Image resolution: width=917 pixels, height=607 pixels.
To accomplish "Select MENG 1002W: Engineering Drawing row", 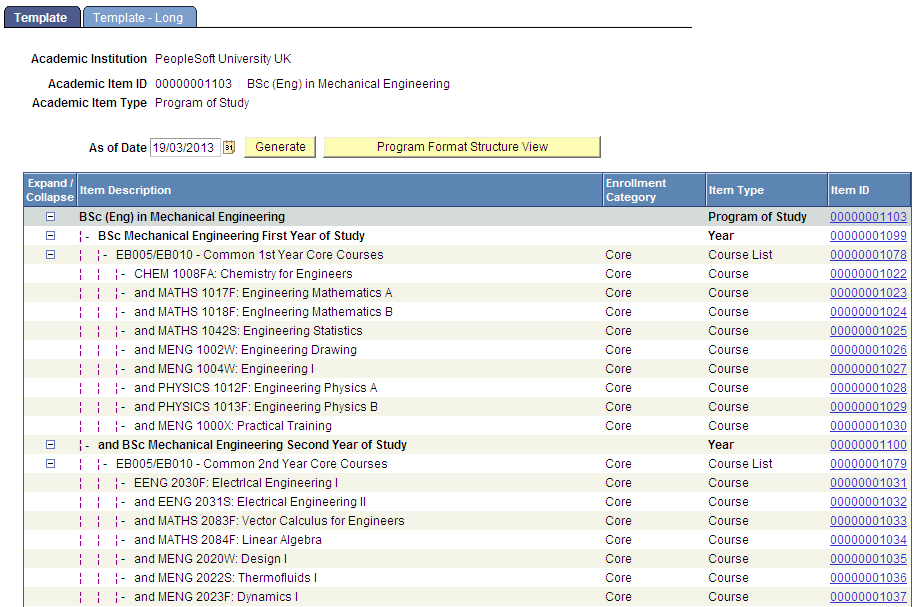I will pos(467,350).
